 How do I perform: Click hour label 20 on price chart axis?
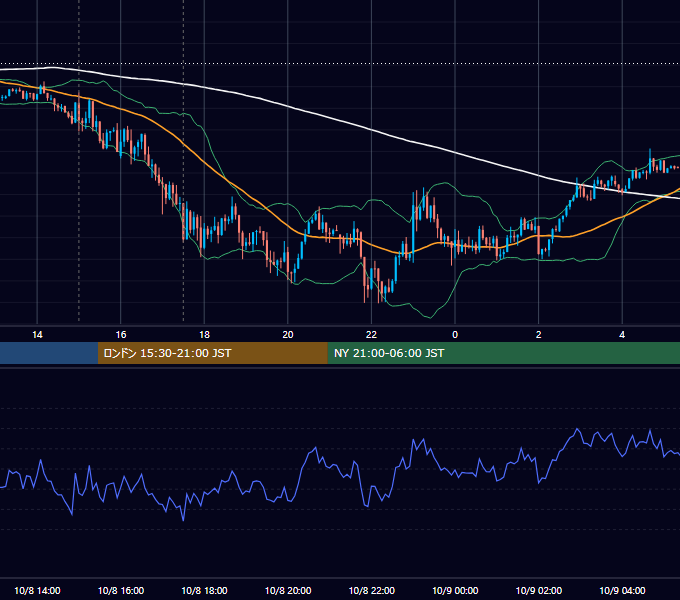tap(288, 335)
